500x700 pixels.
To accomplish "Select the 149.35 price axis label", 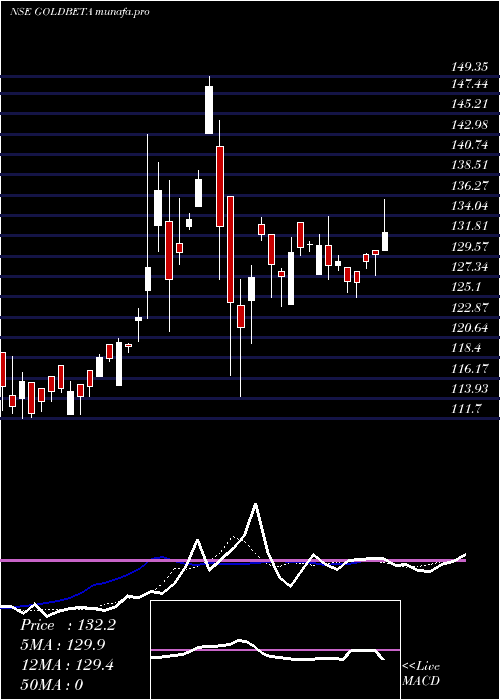I will (x=470, y=67).
